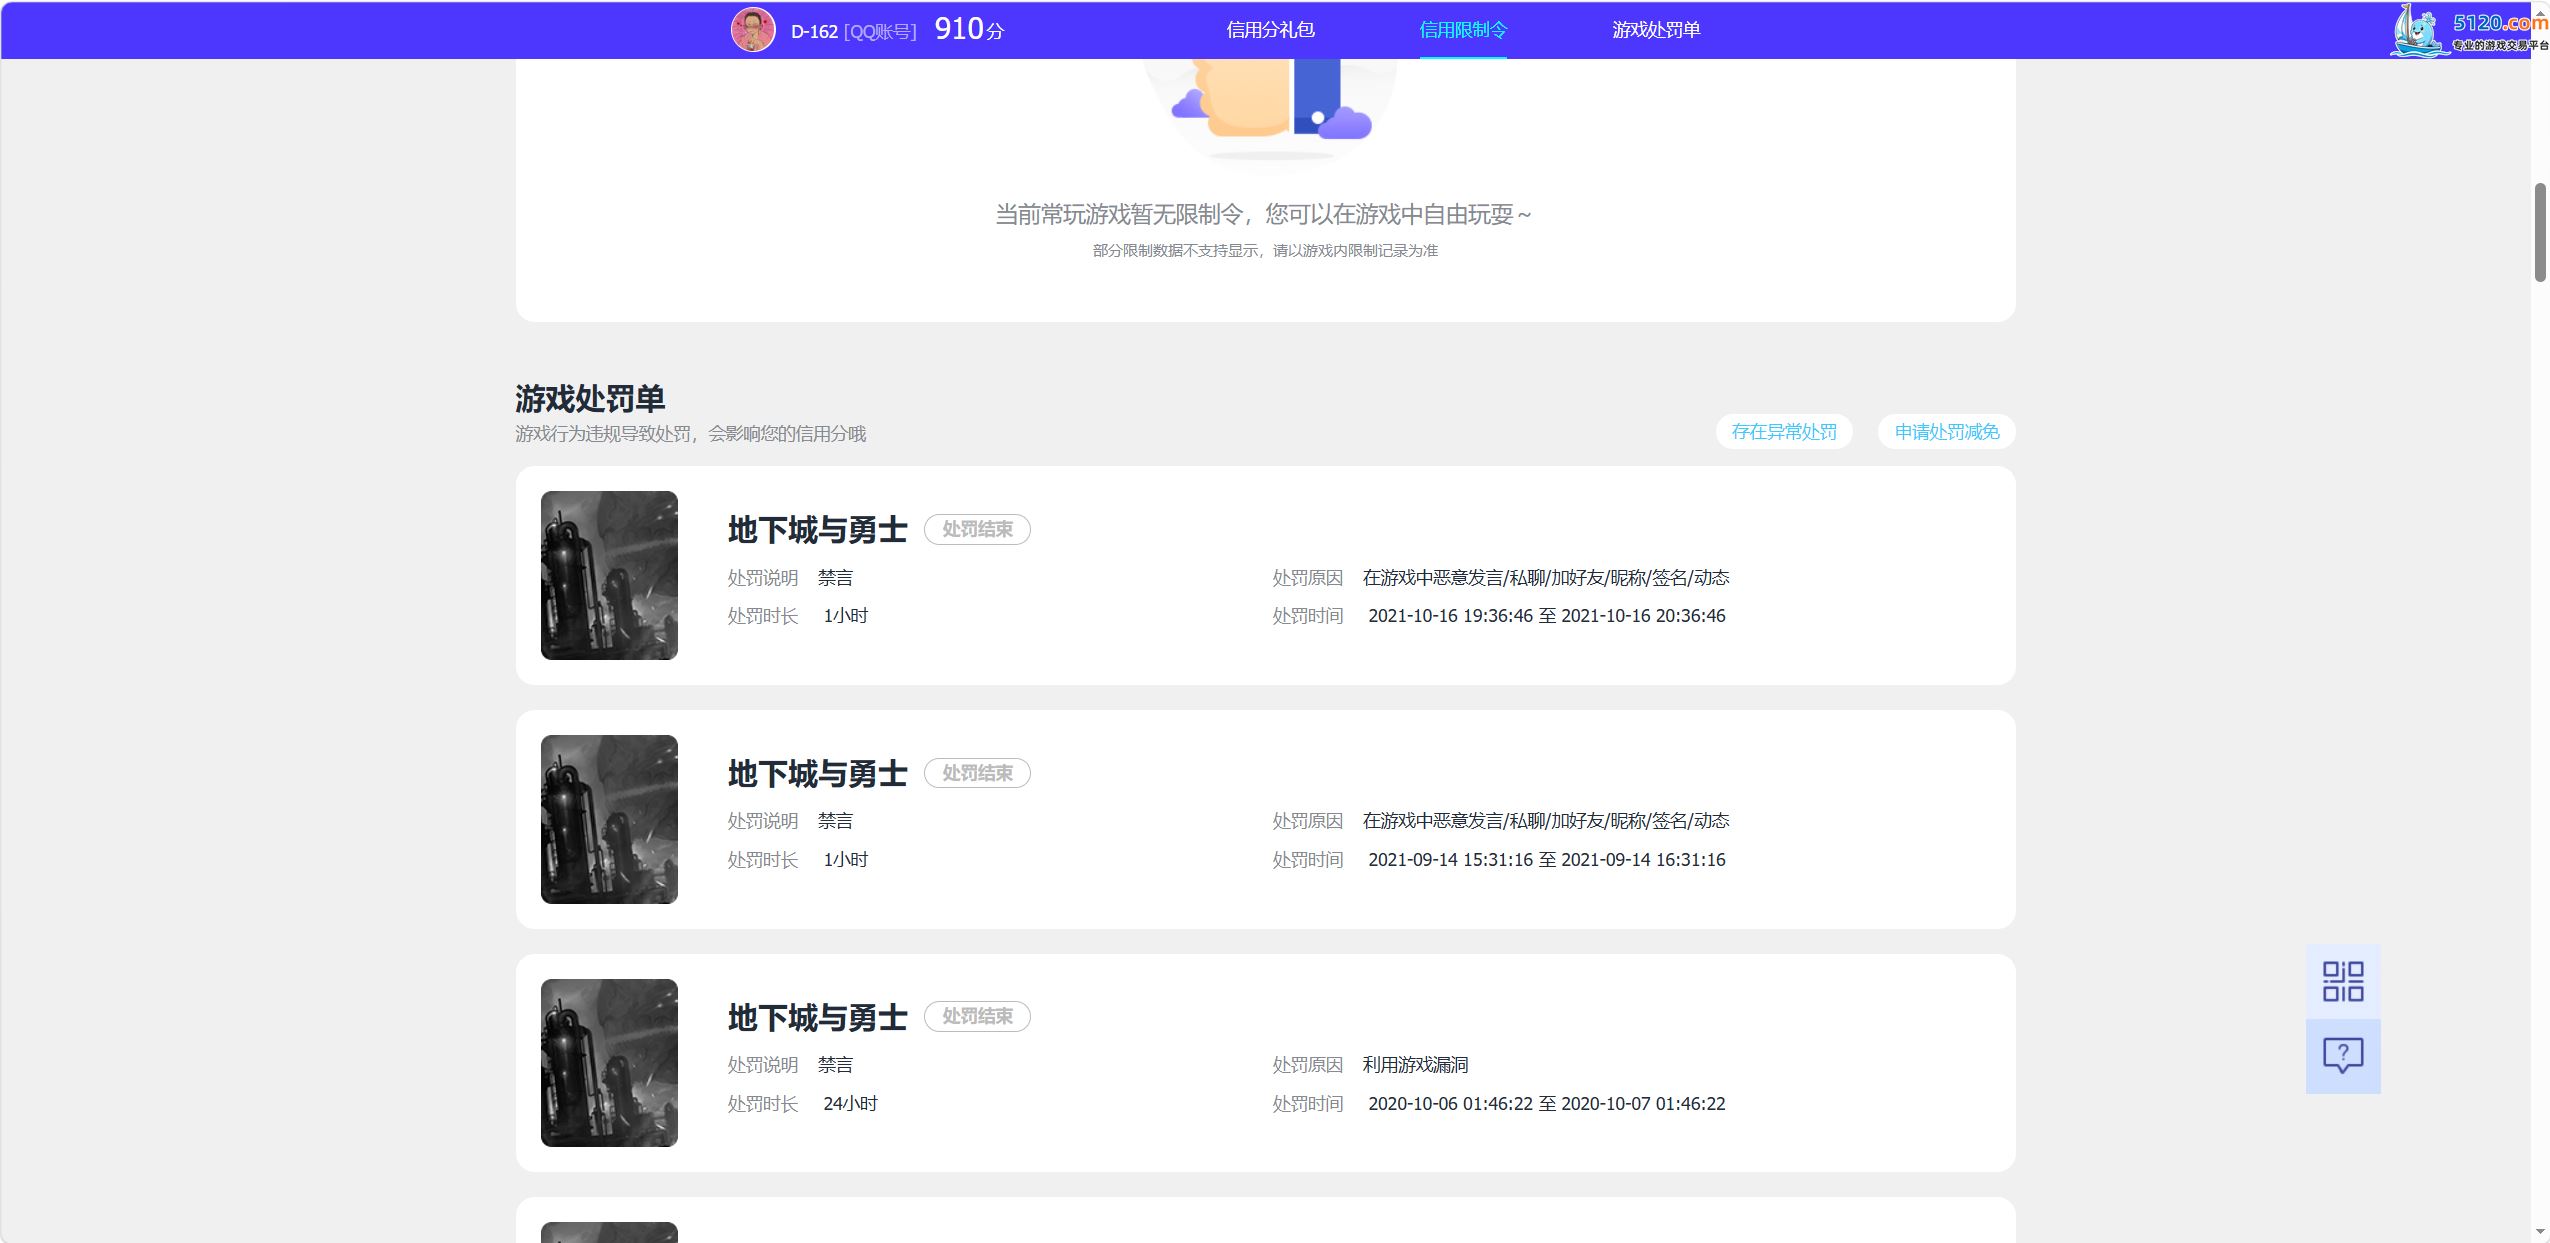This screenshot has height=1243, width=2550.
Task: Click 地下城与勇士 title on the 2021-09-14 record
Action: (x=817, y=774)
